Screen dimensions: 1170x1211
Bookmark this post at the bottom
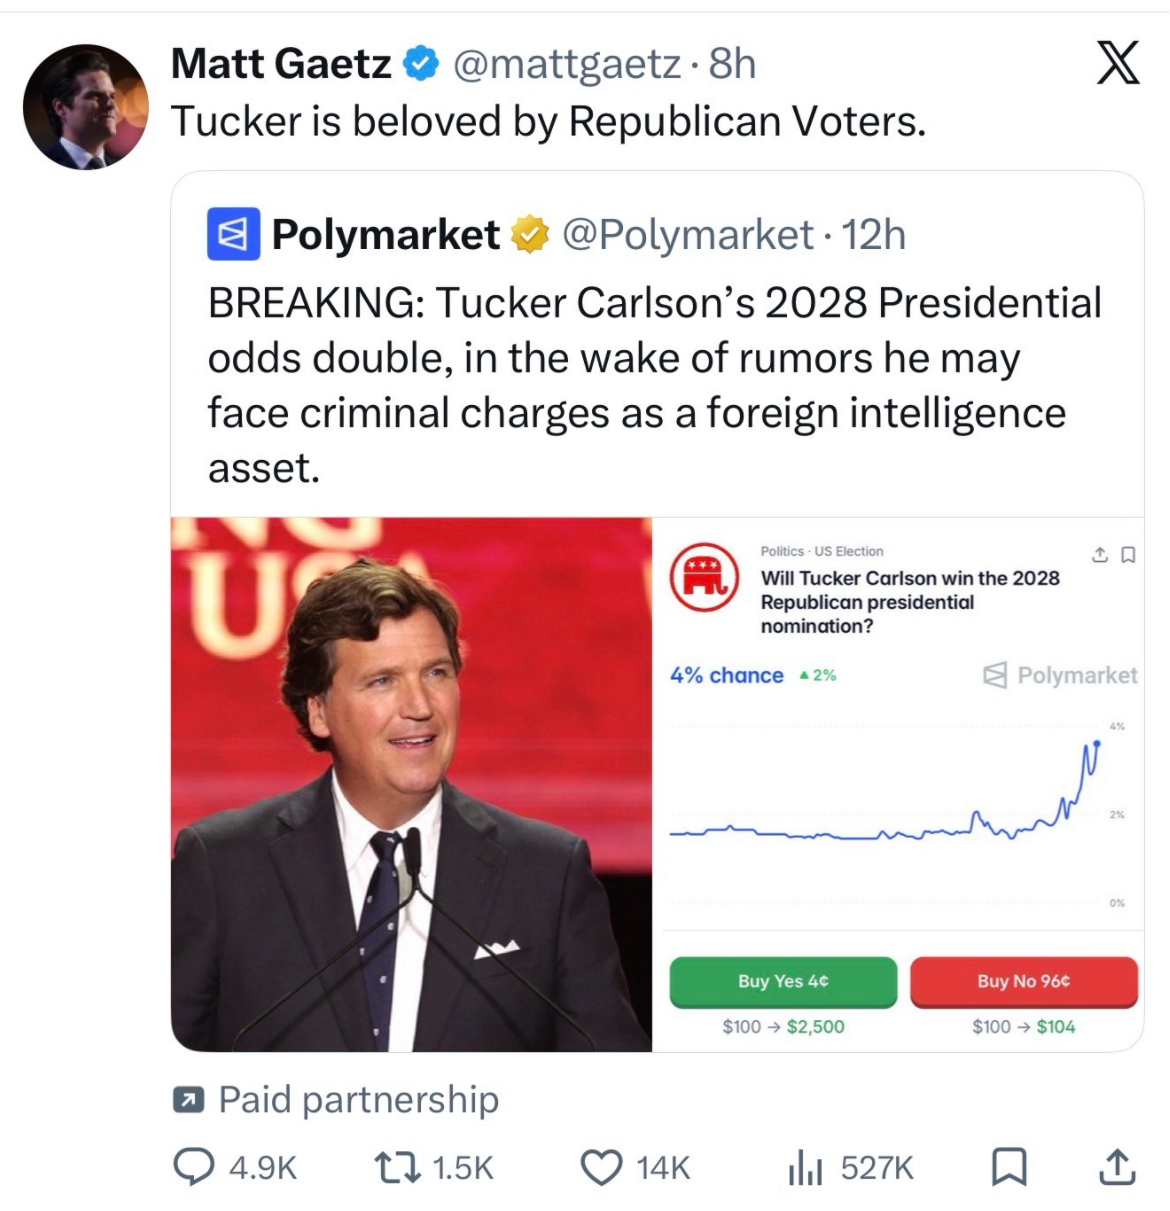1008,1167
